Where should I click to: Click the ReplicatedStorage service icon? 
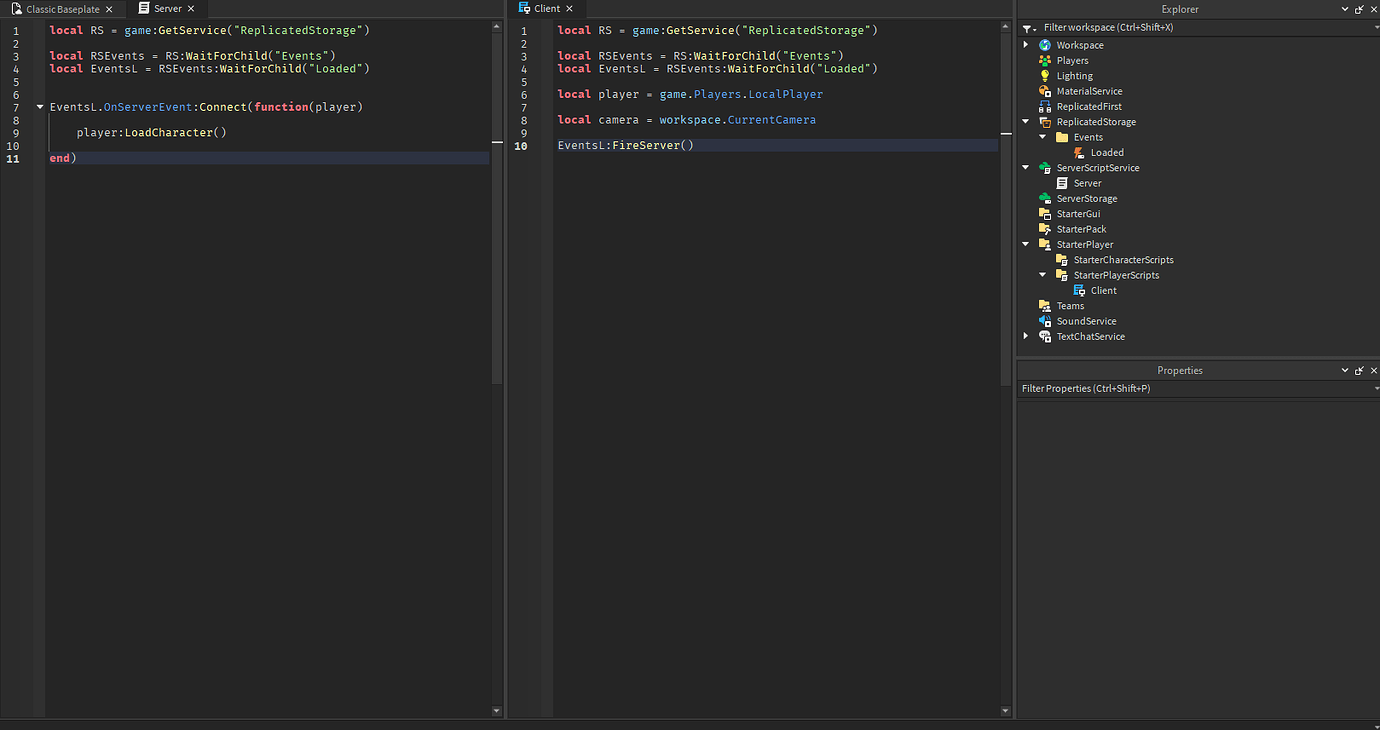1045,121
